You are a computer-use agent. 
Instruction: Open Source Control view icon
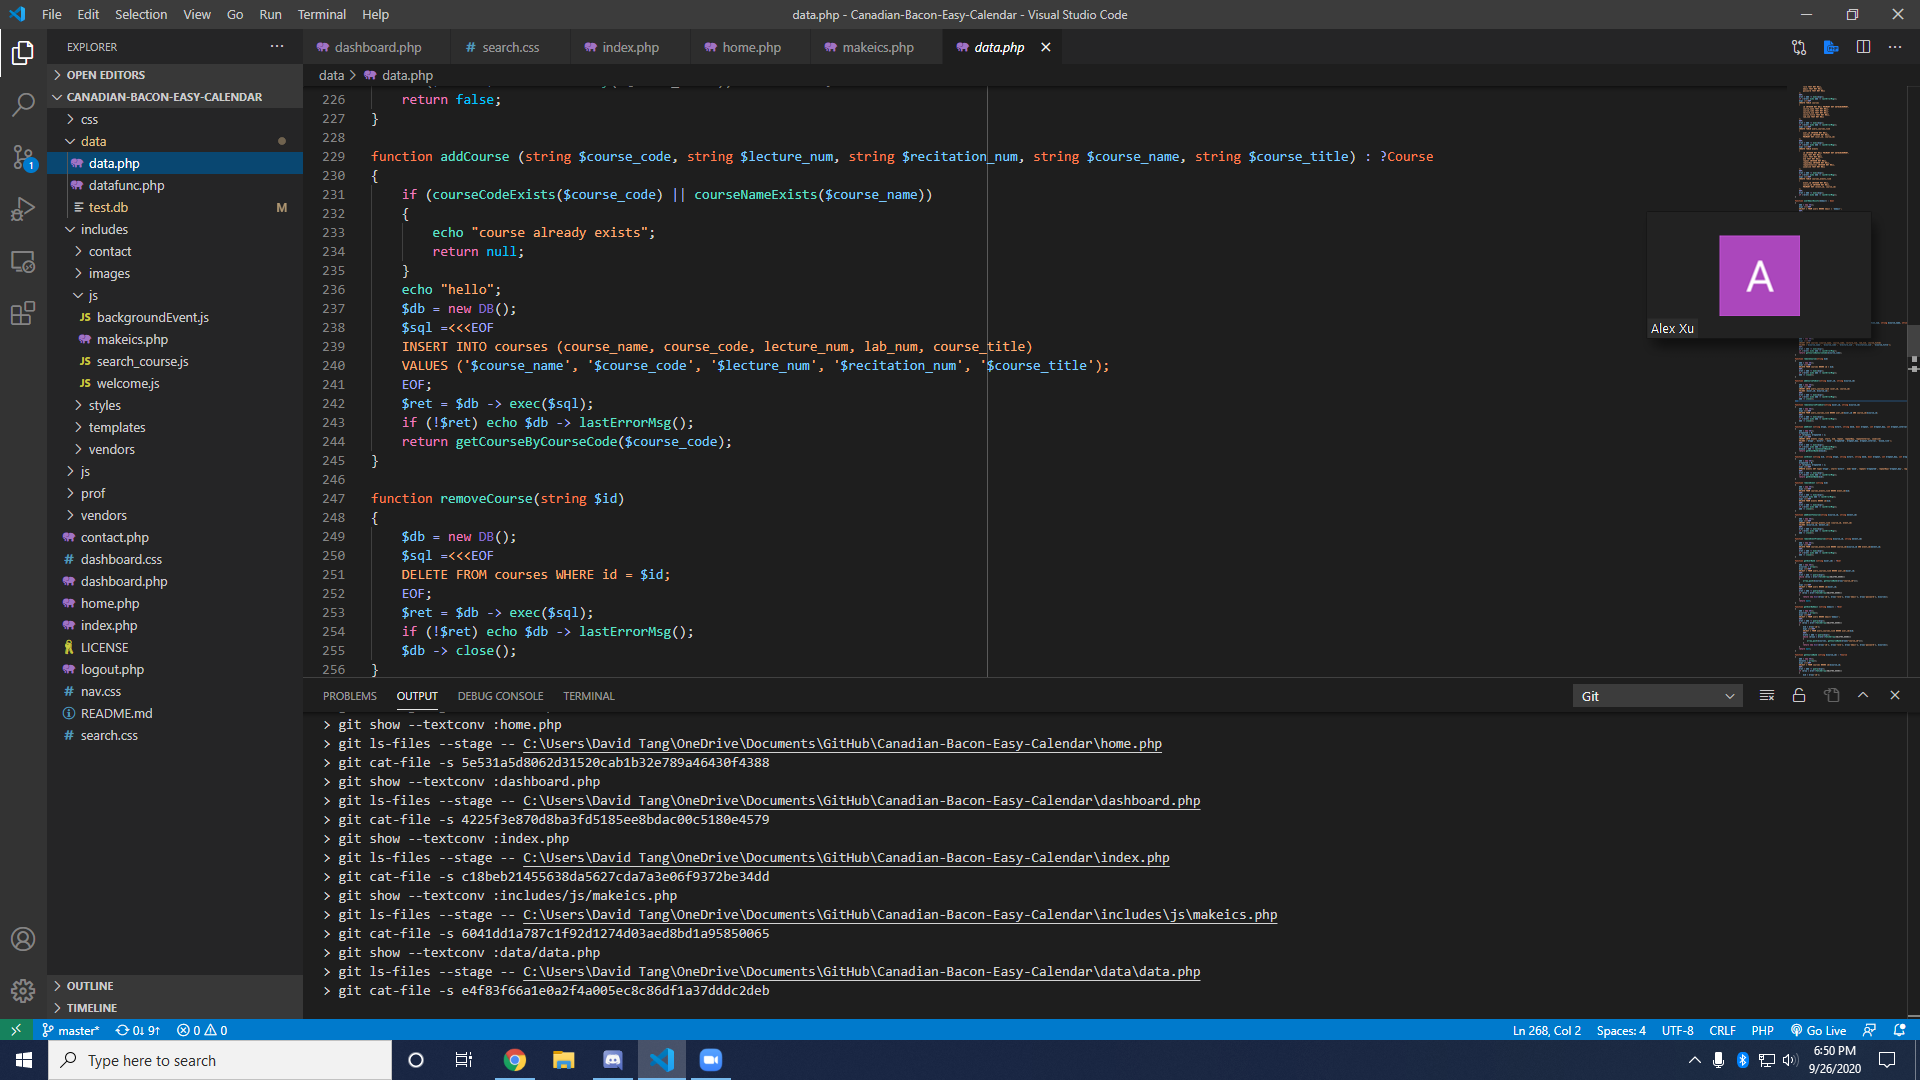click(23, 157)
